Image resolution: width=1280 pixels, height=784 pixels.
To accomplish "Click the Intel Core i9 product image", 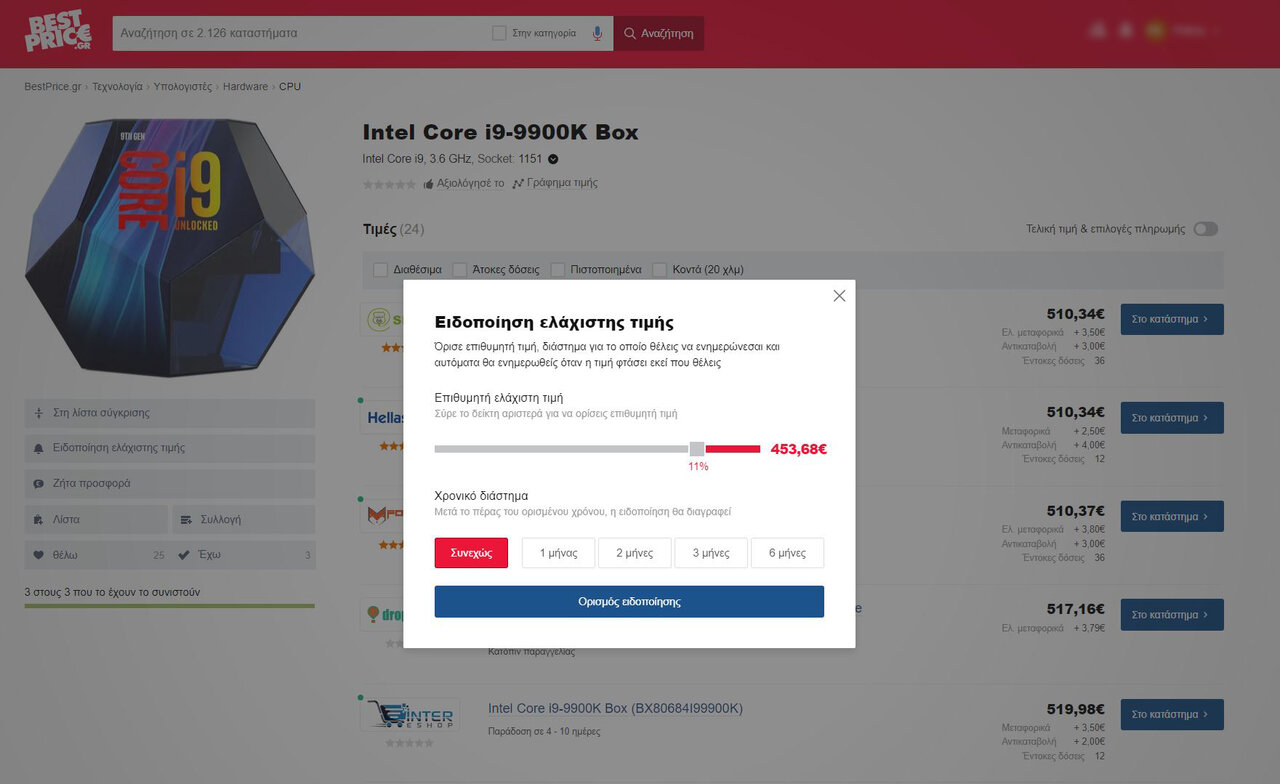I will (170, 246).
